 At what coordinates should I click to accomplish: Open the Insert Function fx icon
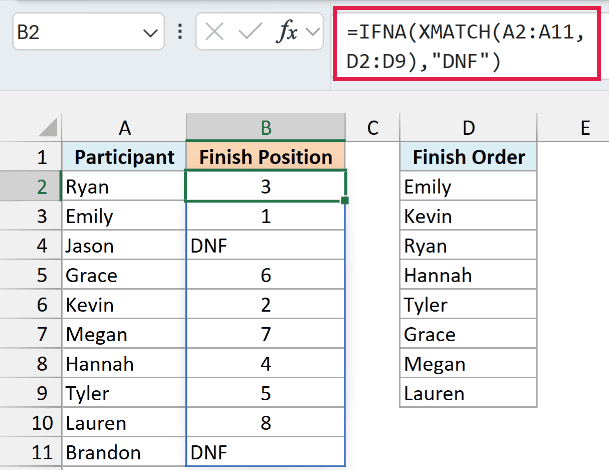287,31
